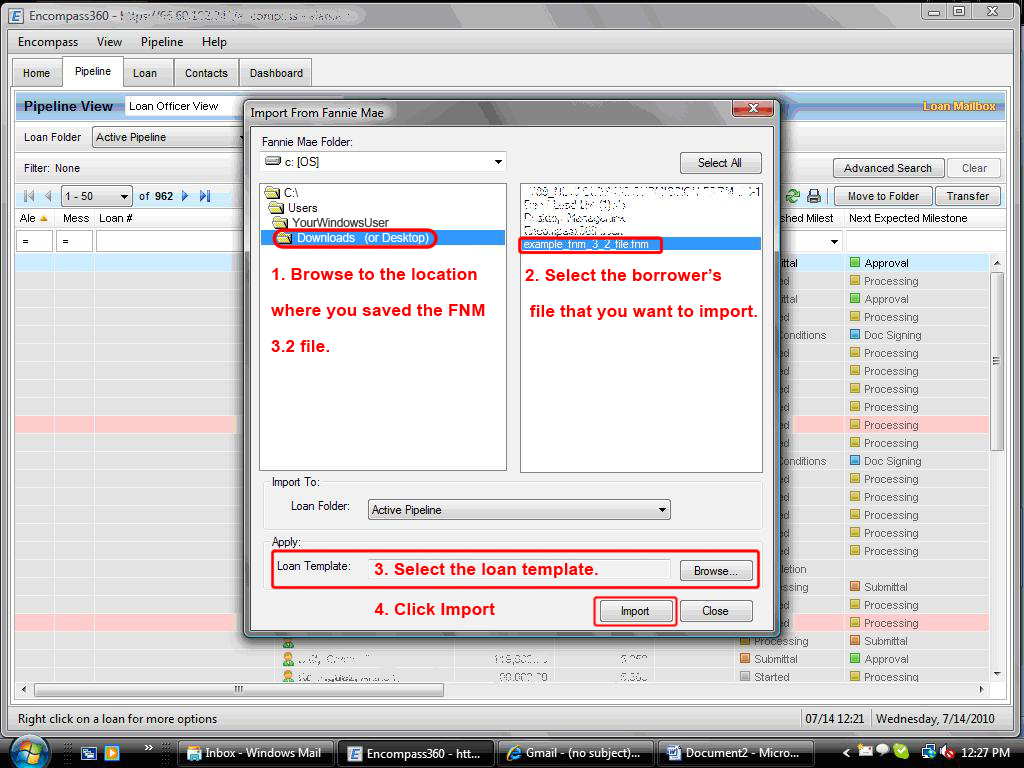The height and width of the screenshot is (768, 1024).
Task: Click the Clear filter button
Action: click(974, 168)
